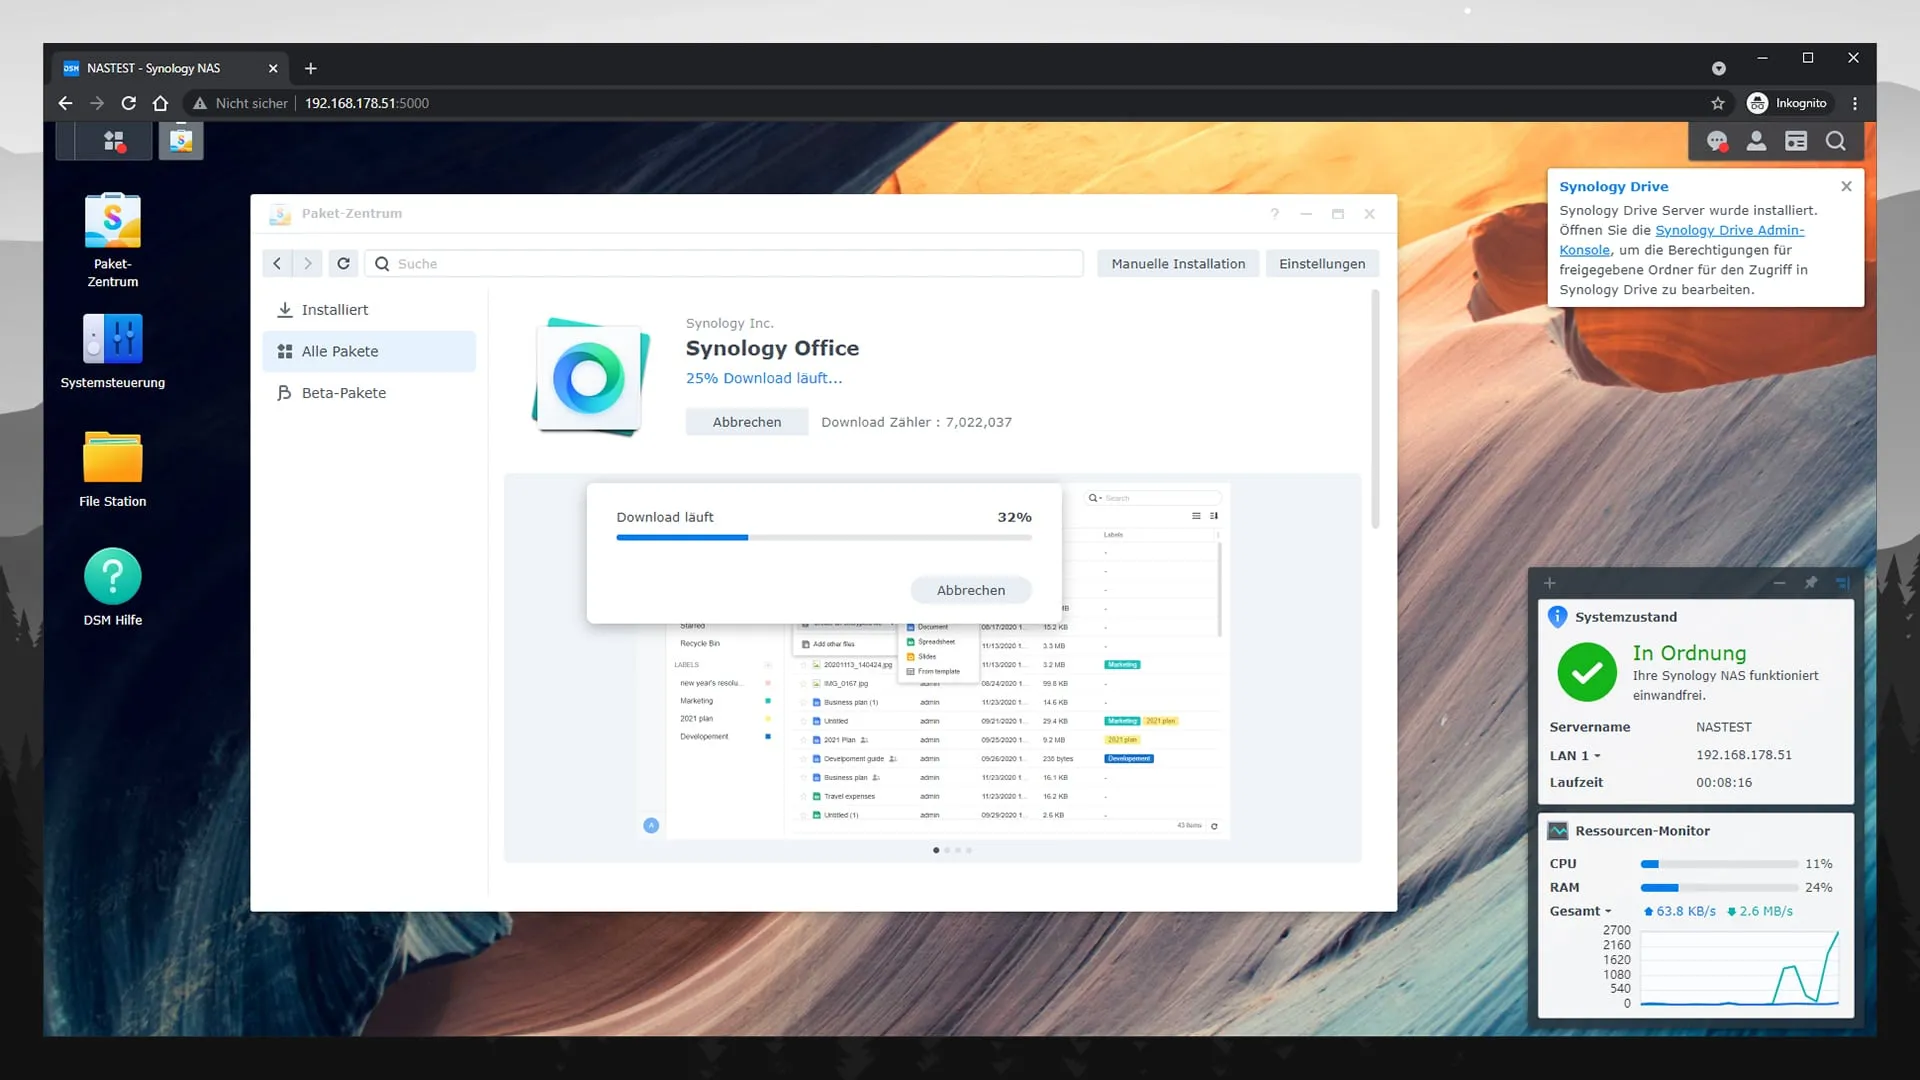Open the Einstellungen of Paket-Zentrum
This screenshot has width=1920, height=1080.
1322,264
